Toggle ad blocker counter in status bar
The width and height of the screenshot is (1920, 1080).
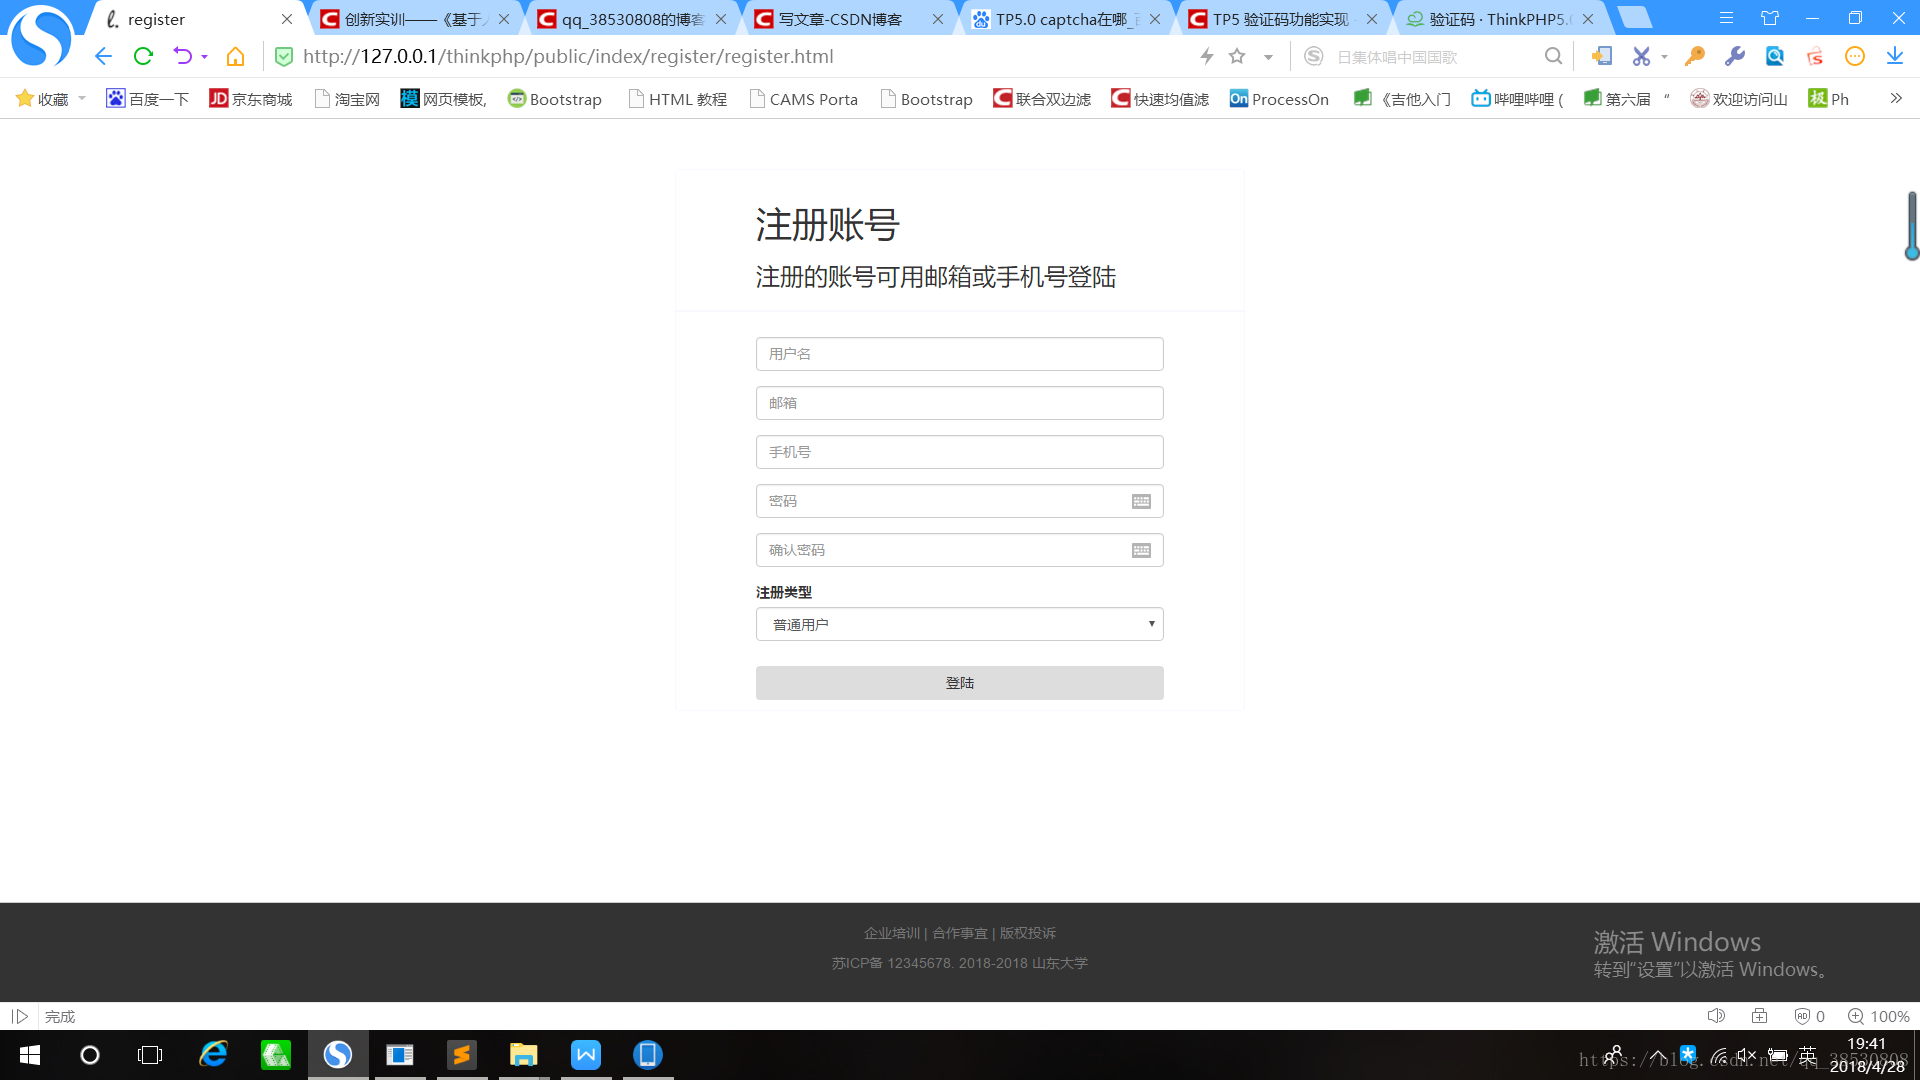[1809, 1016]
